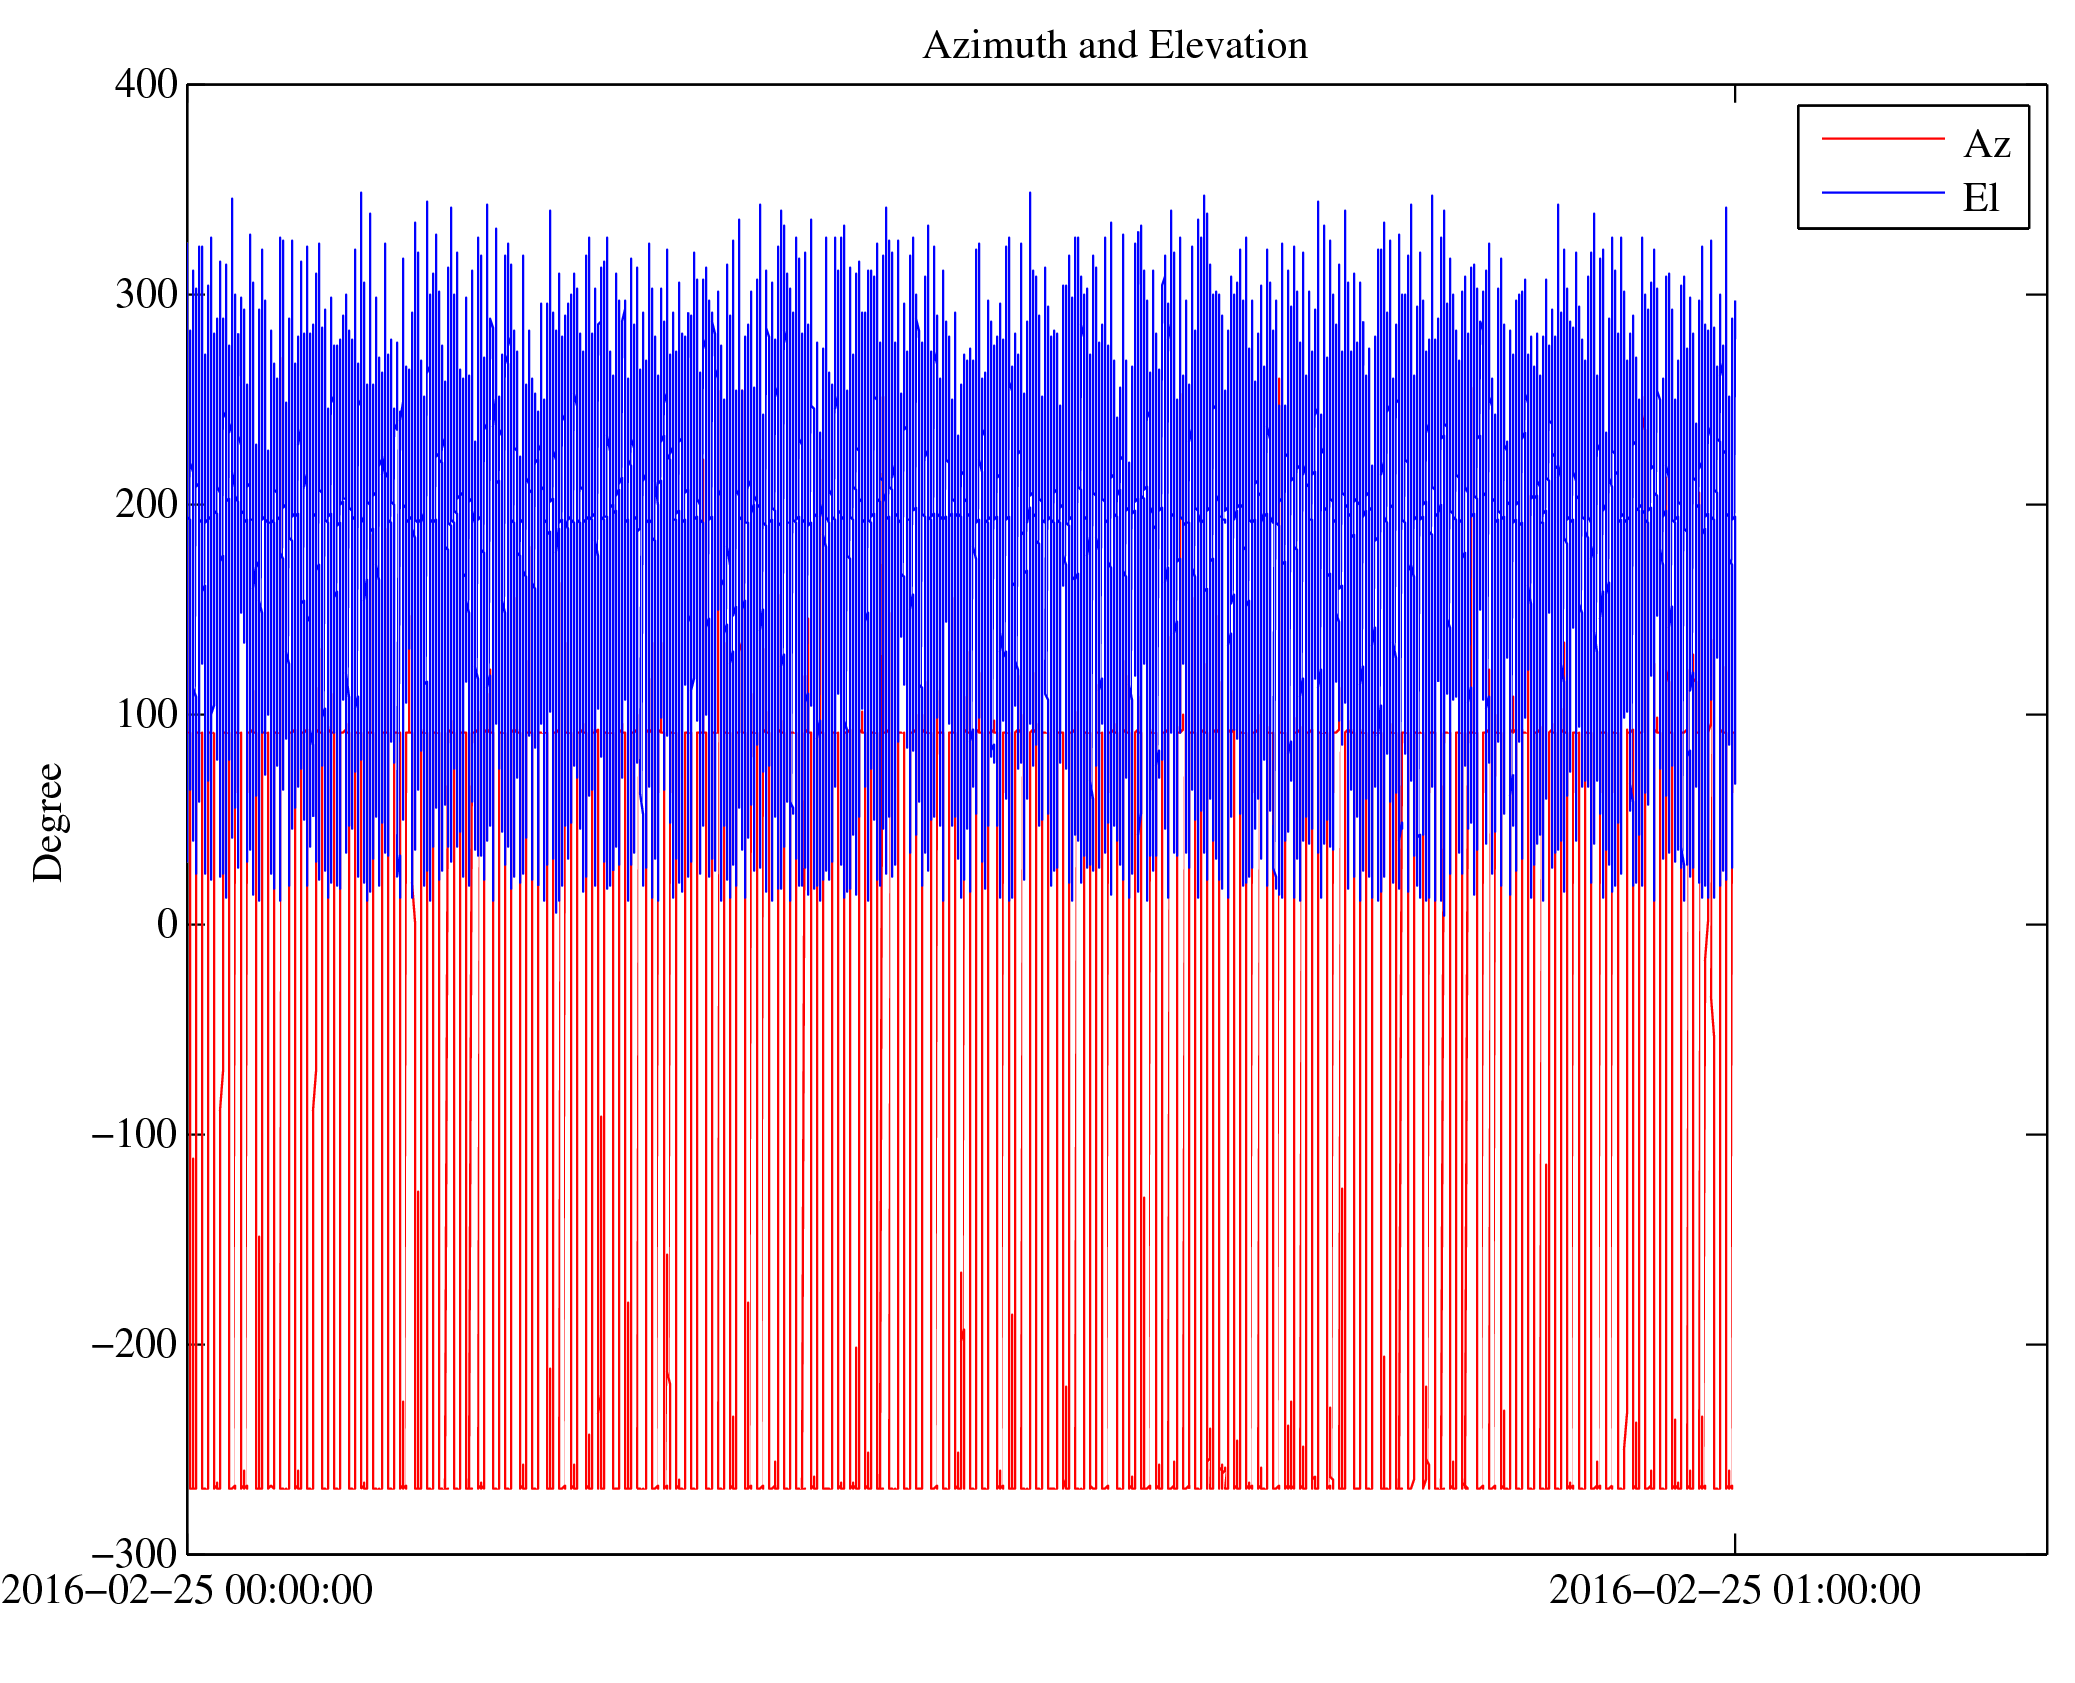Viewport: 2075px width, 1683px height.
Task: Click the 01:00:00 tick mark on bottom axis
Action: 1735,1543
